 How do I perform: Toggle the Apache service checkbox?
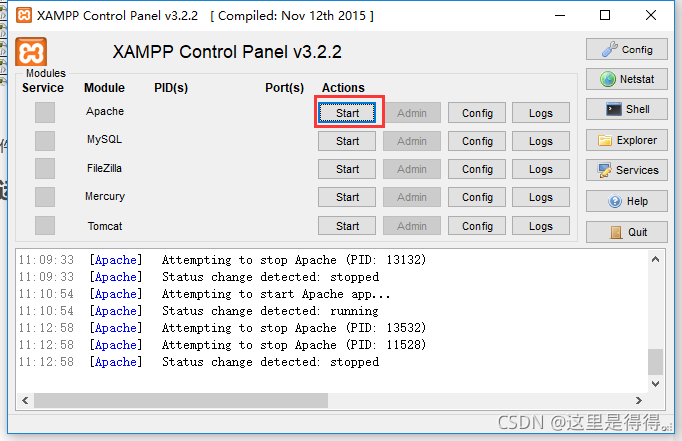(45, 112)
